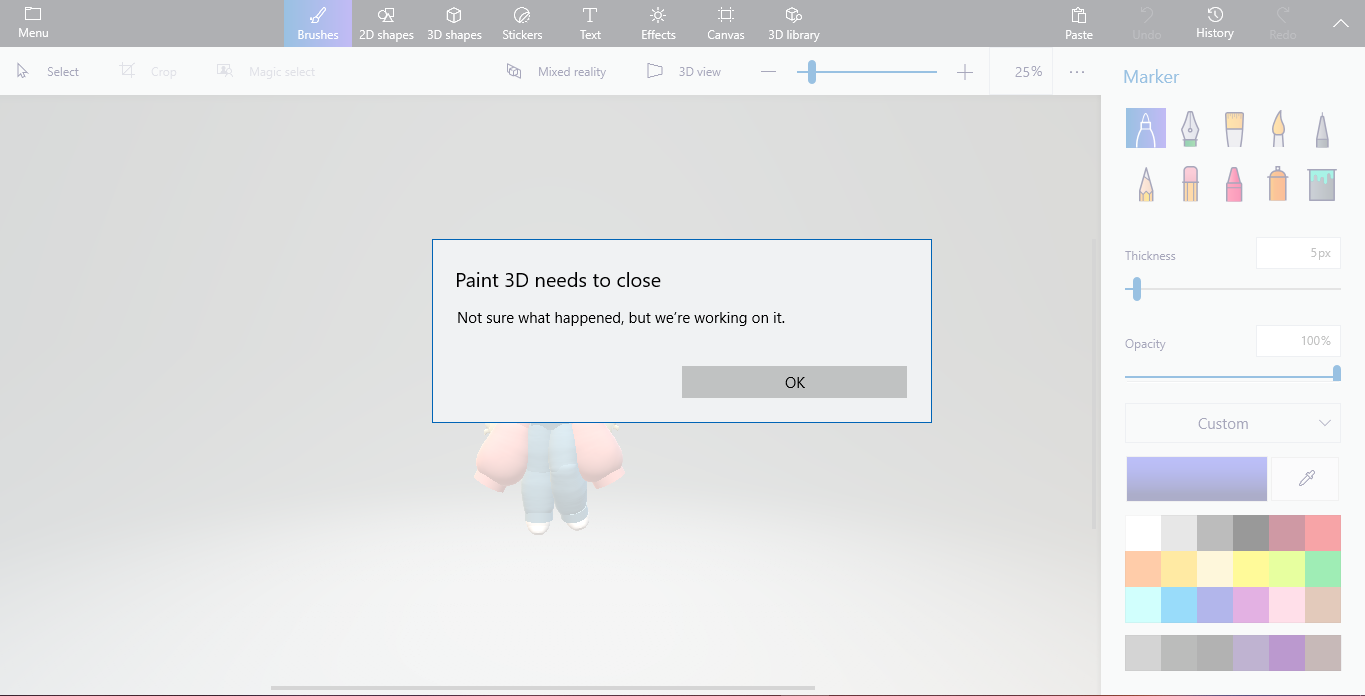This screenshot has height=696, width=1365.
Task: Select the Pencil brush
Action: 1146,184
